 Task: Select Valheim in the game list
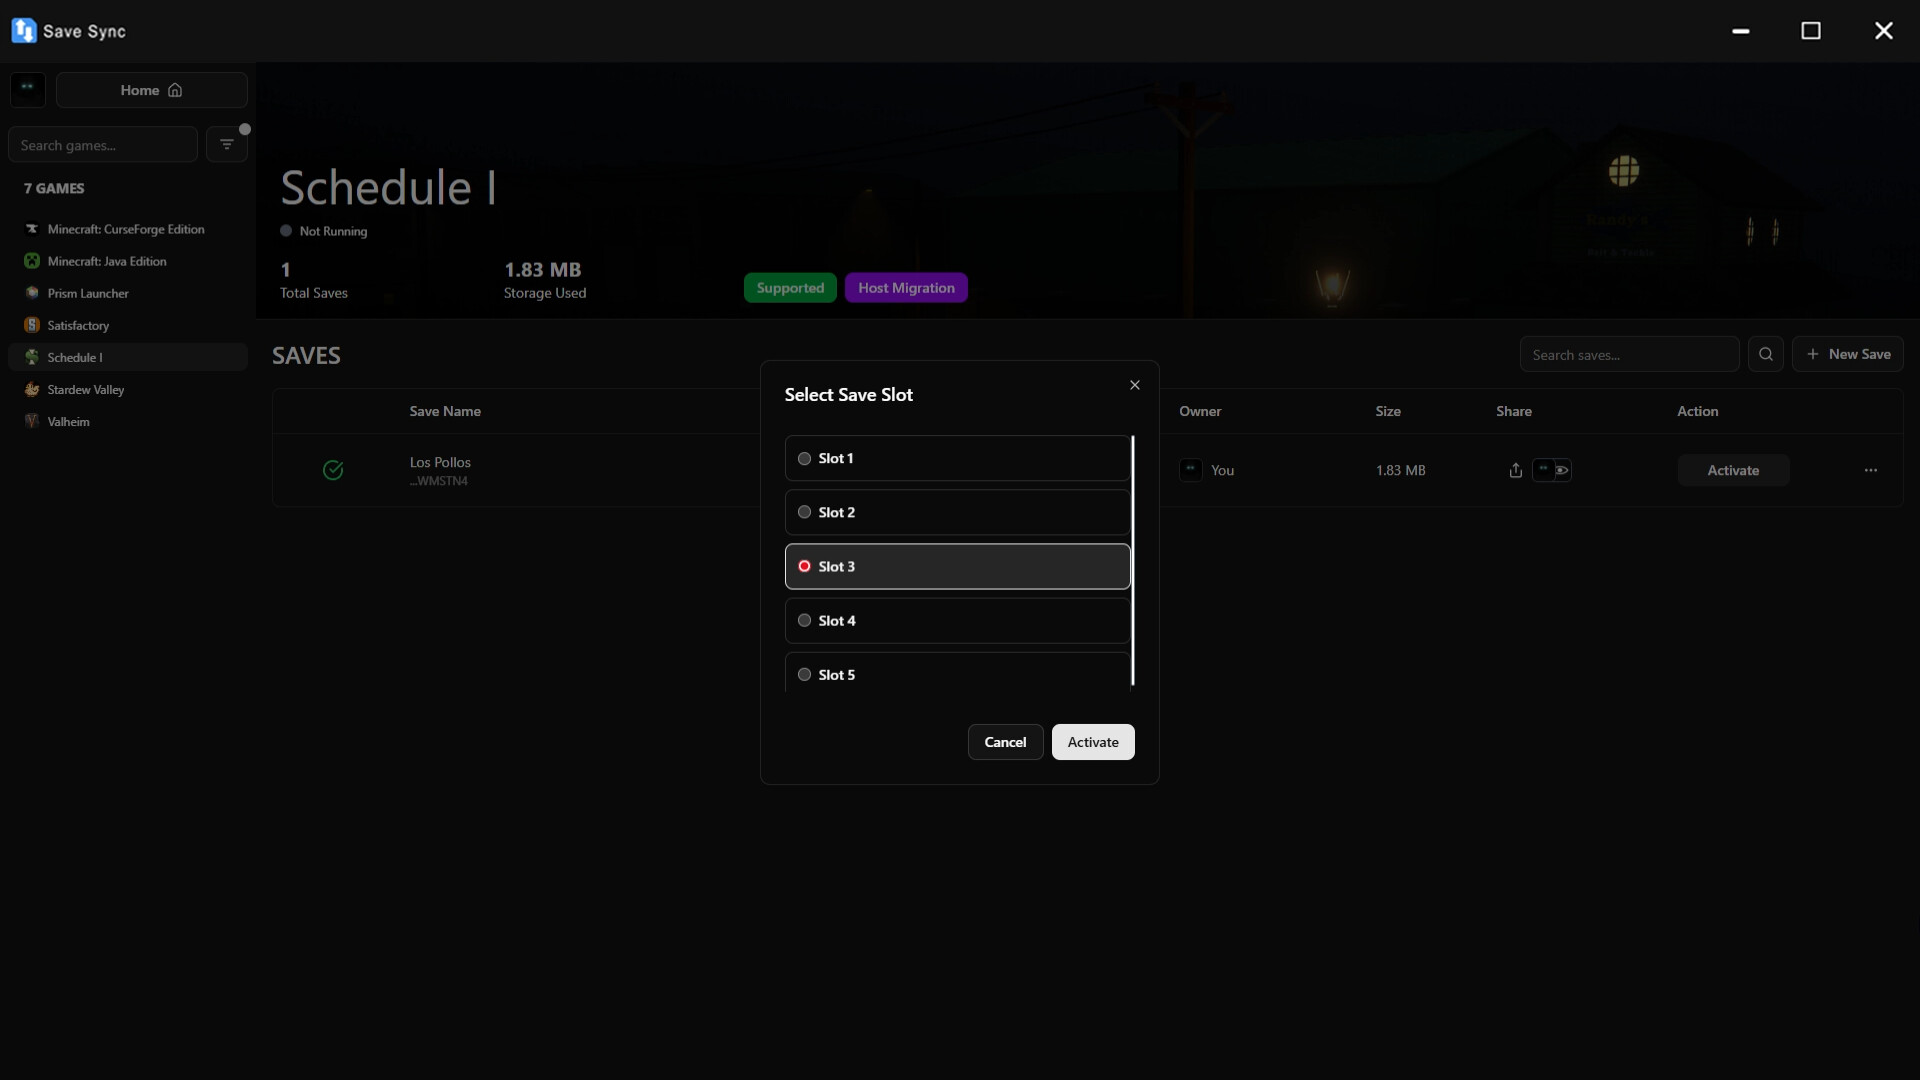tap(68, 421)
